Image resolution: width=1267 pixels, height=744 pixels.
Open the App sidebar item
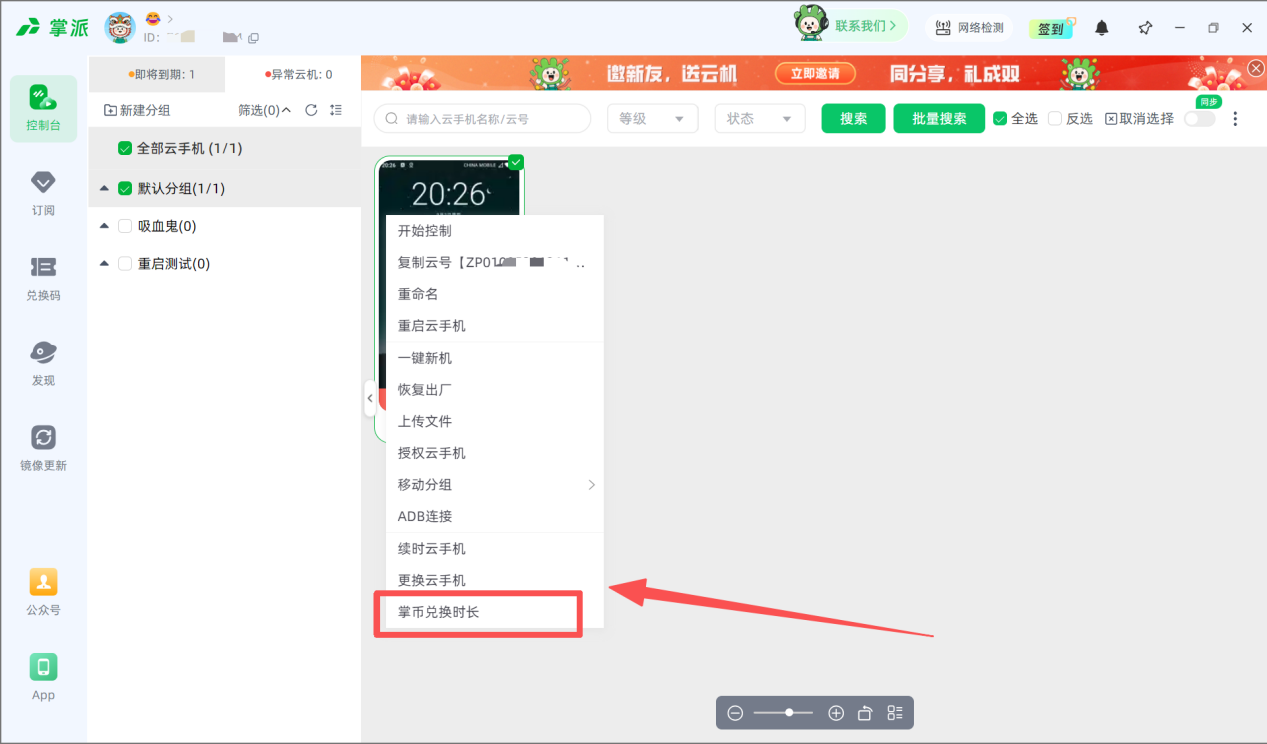point(43,677)
